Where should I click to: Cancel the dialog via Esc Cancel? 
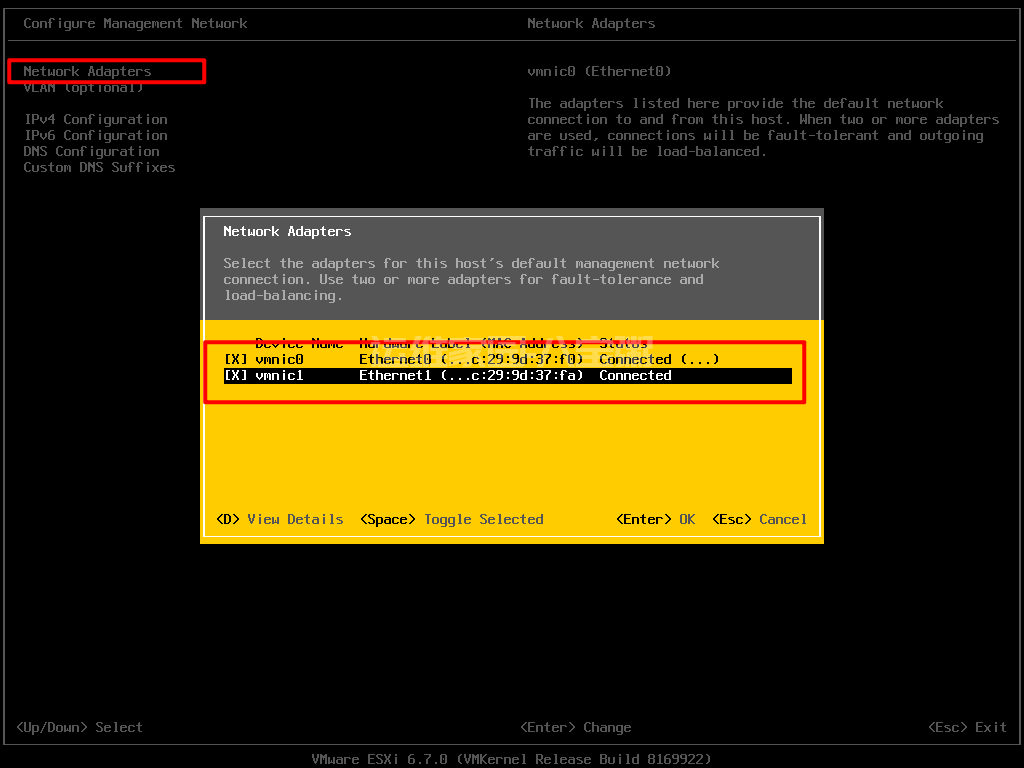pos(759,519)
